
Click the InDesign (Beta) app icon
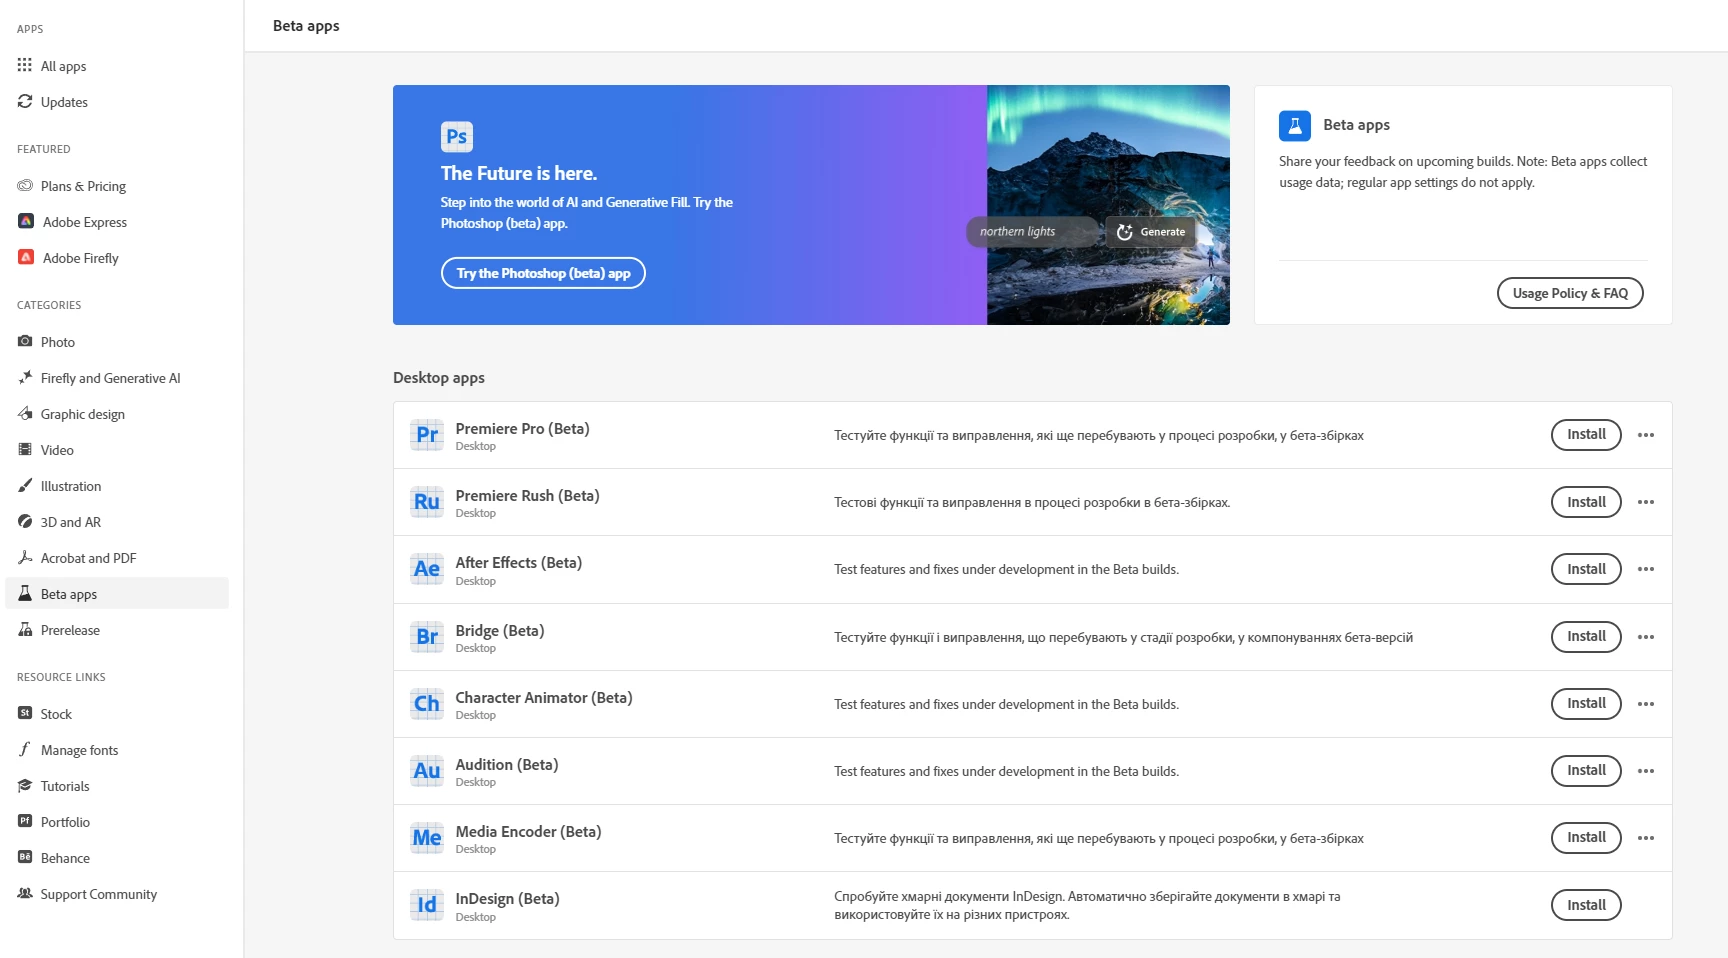pyautogui.click(x=427, y=905)
